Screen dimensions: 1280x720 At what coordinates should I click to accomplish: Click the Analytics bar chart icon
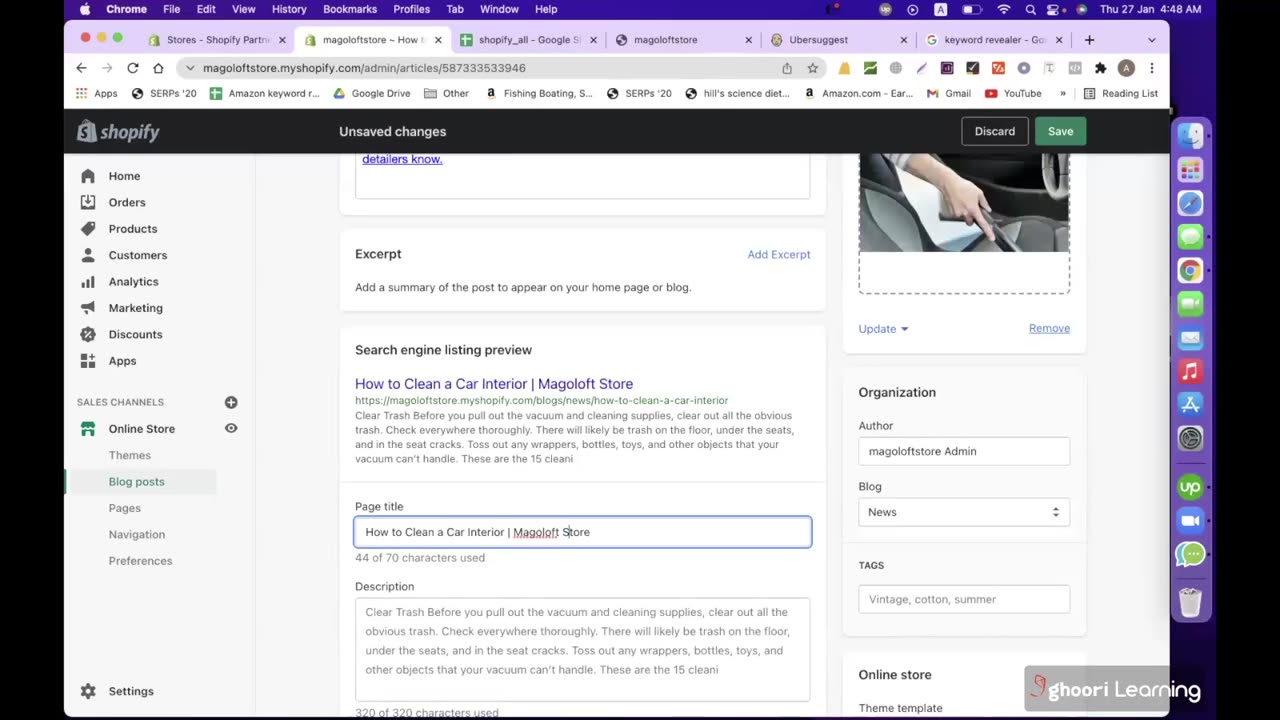tap(88, 282)
